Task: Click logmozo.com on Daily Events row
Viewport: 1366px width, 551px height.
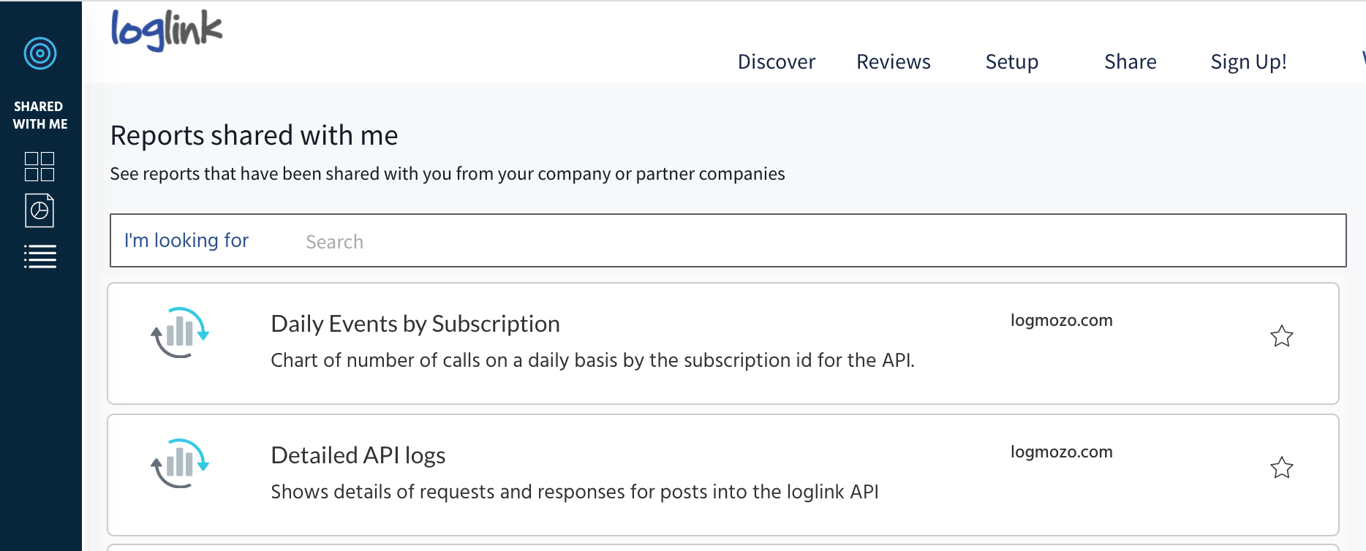Action: tap(1061, 321)
